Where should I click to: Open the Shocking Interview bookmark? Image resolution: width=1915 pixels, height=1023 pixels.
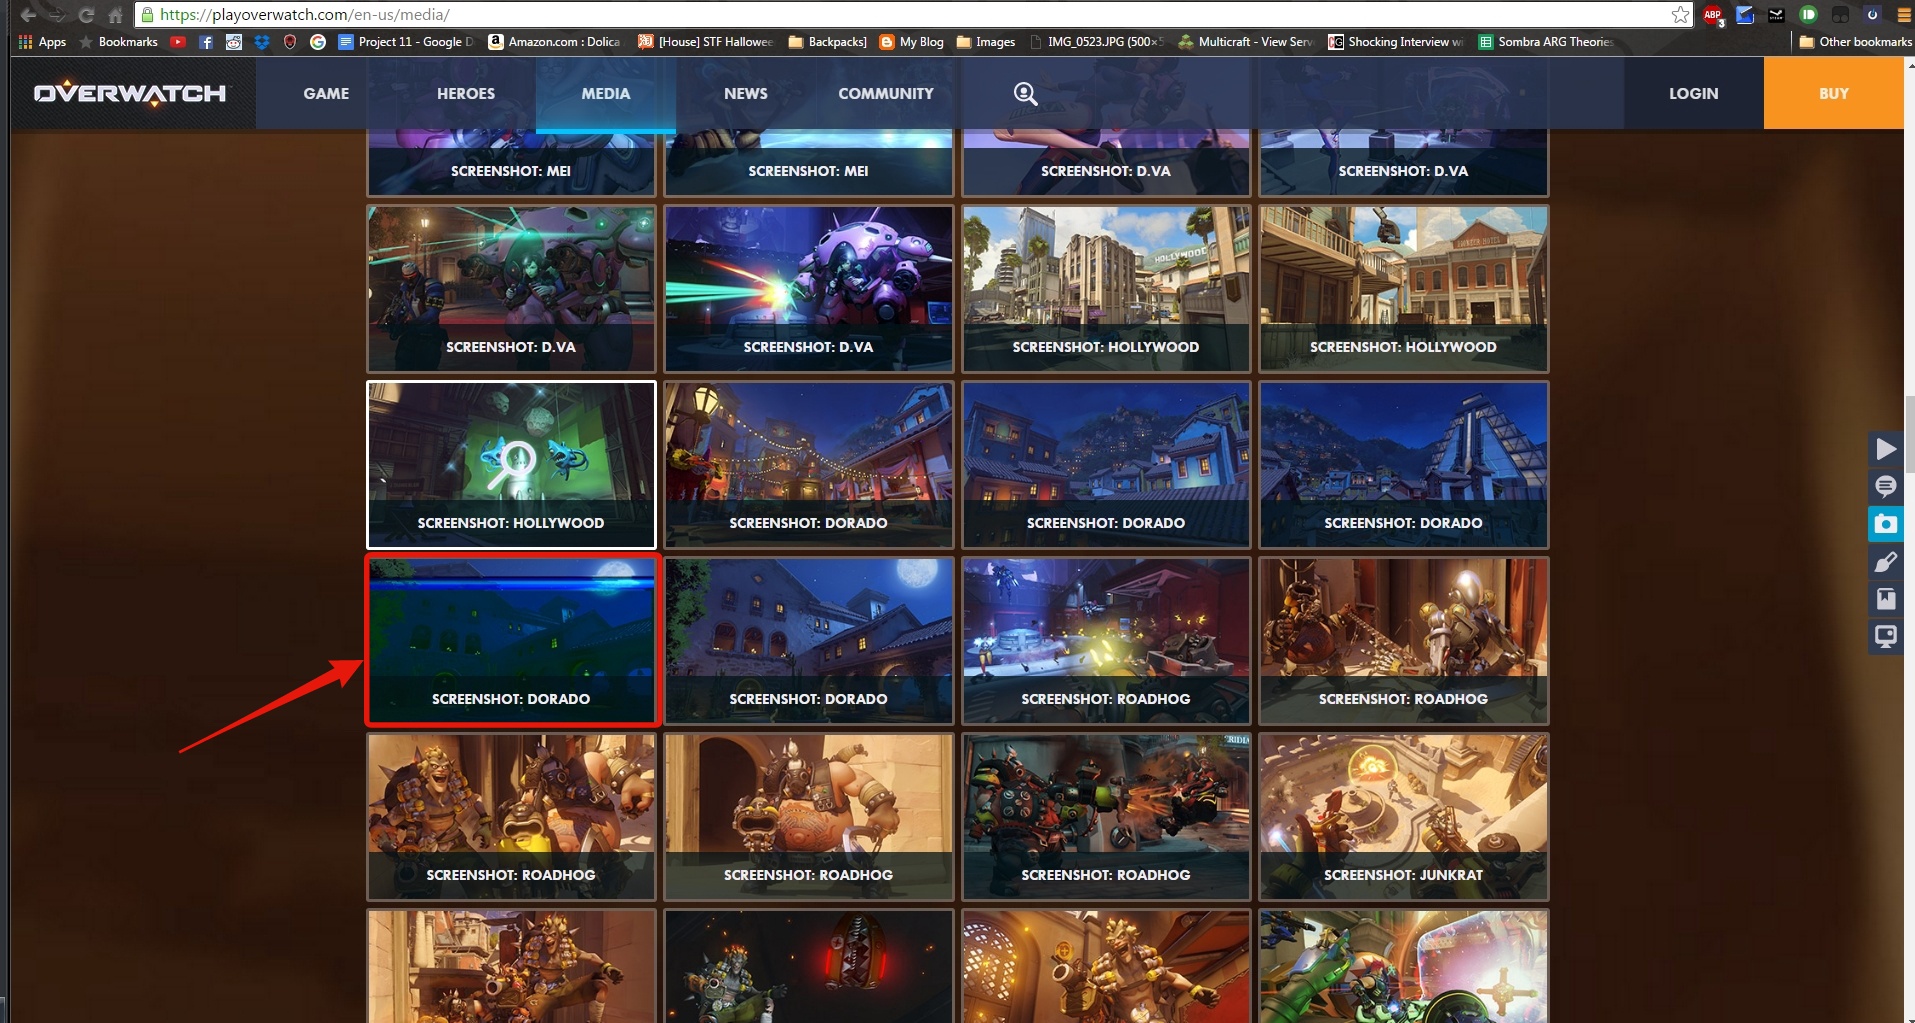(x=1396, y=42)
